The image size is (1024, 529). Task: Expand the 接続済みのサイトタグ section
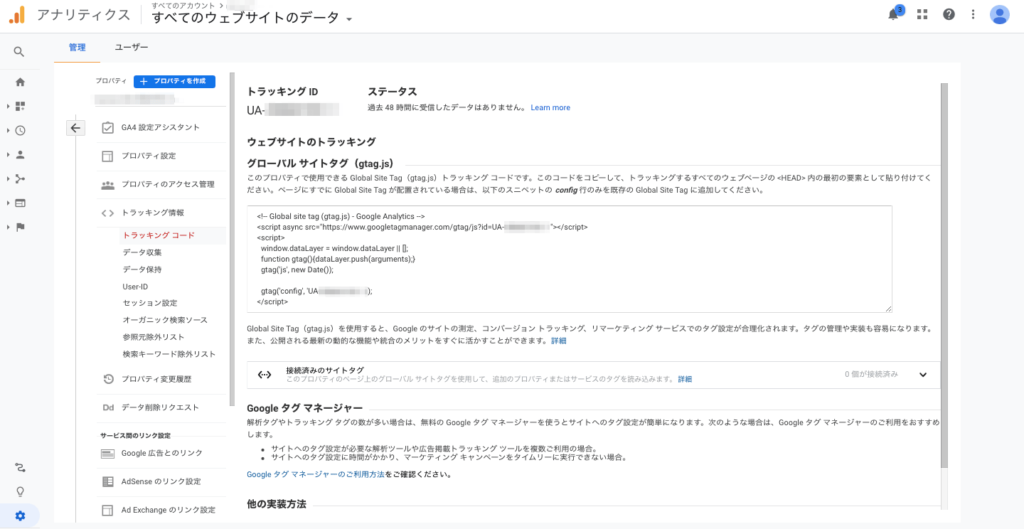click(x=922, y=374)
